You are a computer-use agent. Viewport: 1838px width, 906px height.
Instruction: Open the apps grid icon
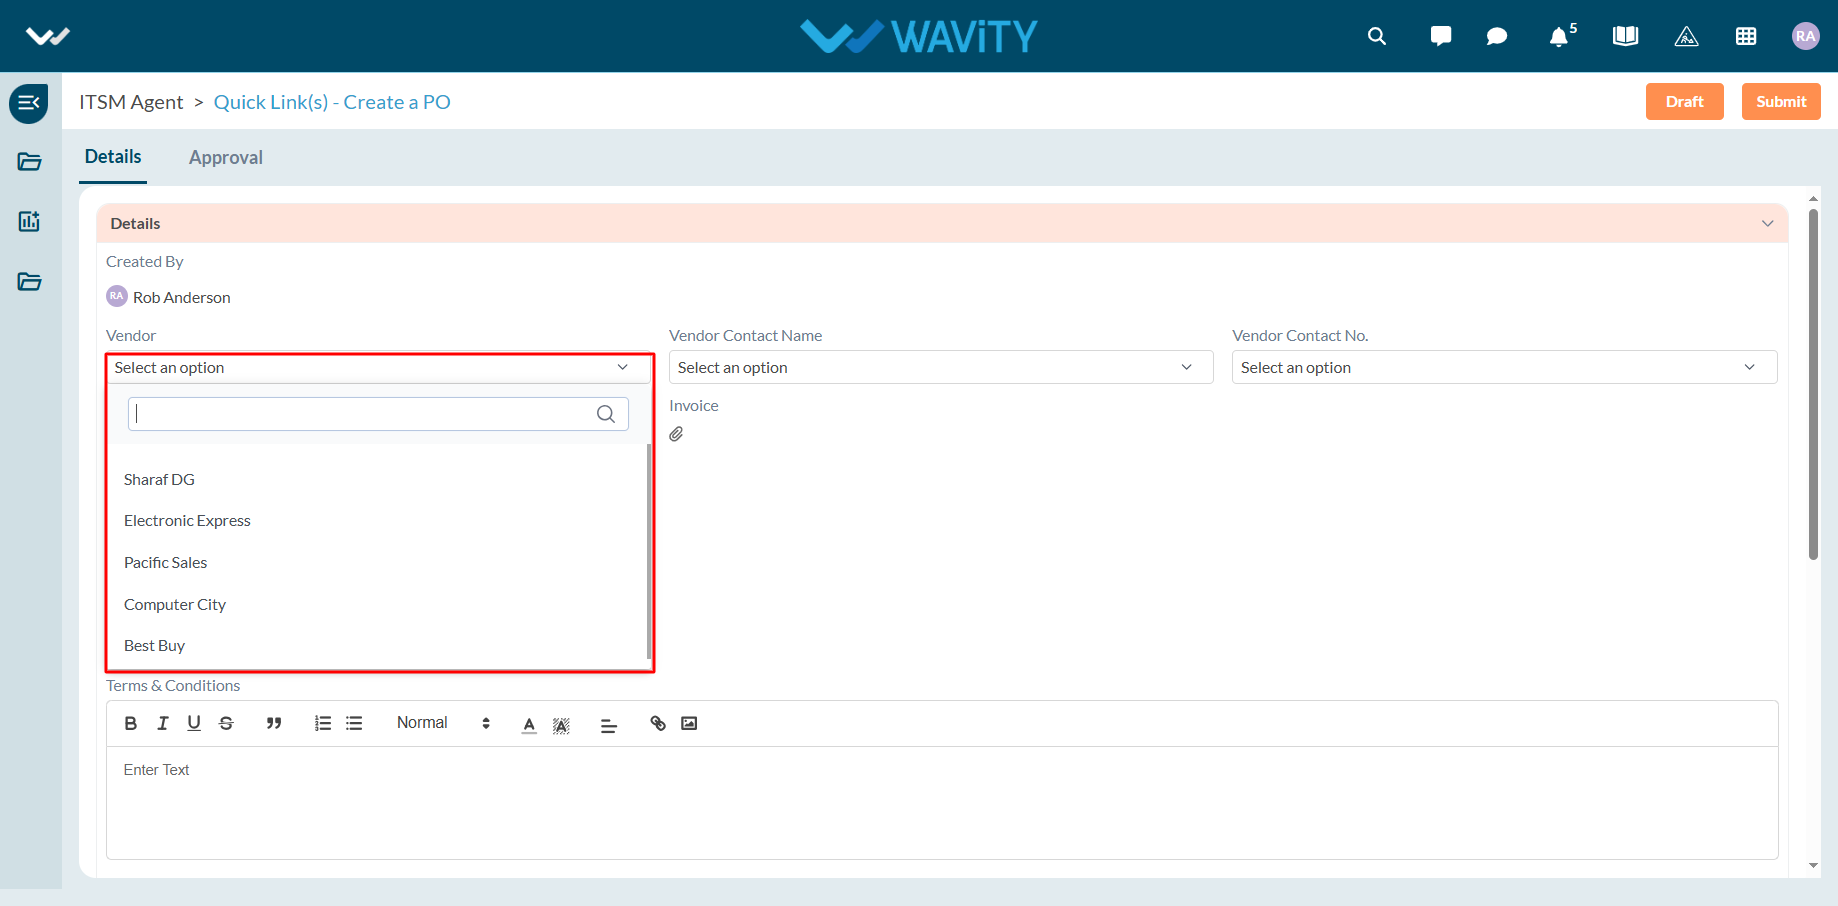pyautogui.click(x=1746, y=37)
